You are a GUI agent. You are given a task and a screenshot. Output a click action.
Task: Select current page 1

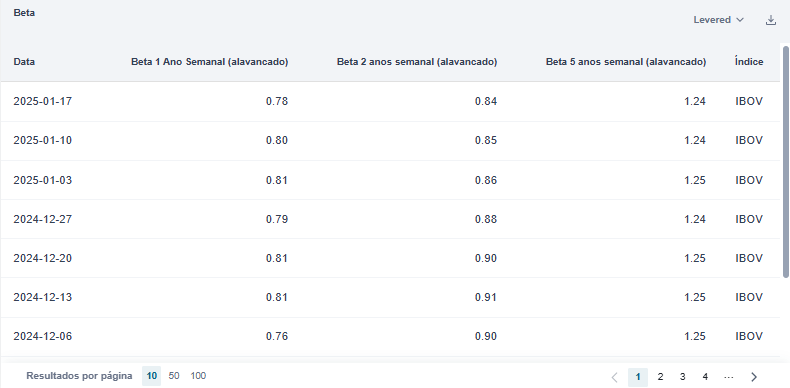pyautogui.click(x=638, y=377)
